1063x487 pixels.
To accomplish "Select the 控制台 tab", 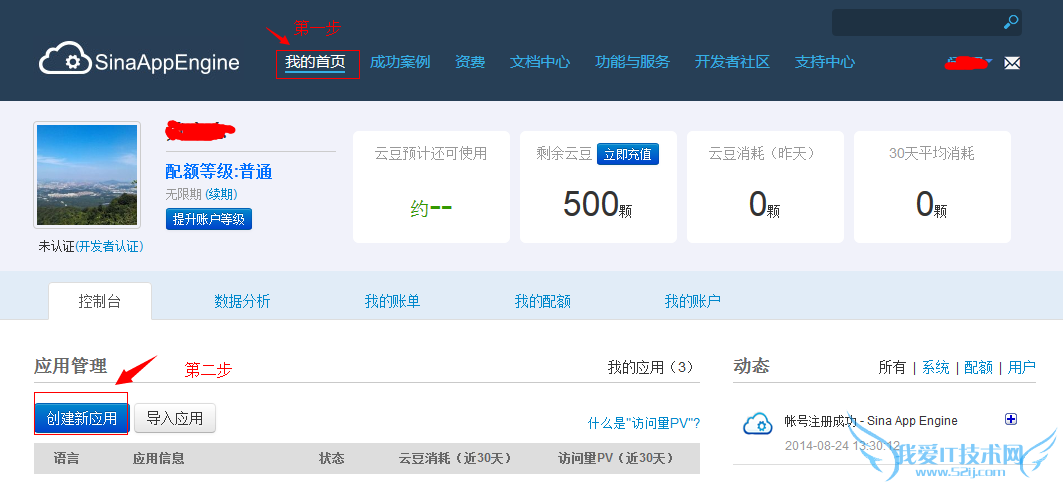I will [x=100, y=301].
